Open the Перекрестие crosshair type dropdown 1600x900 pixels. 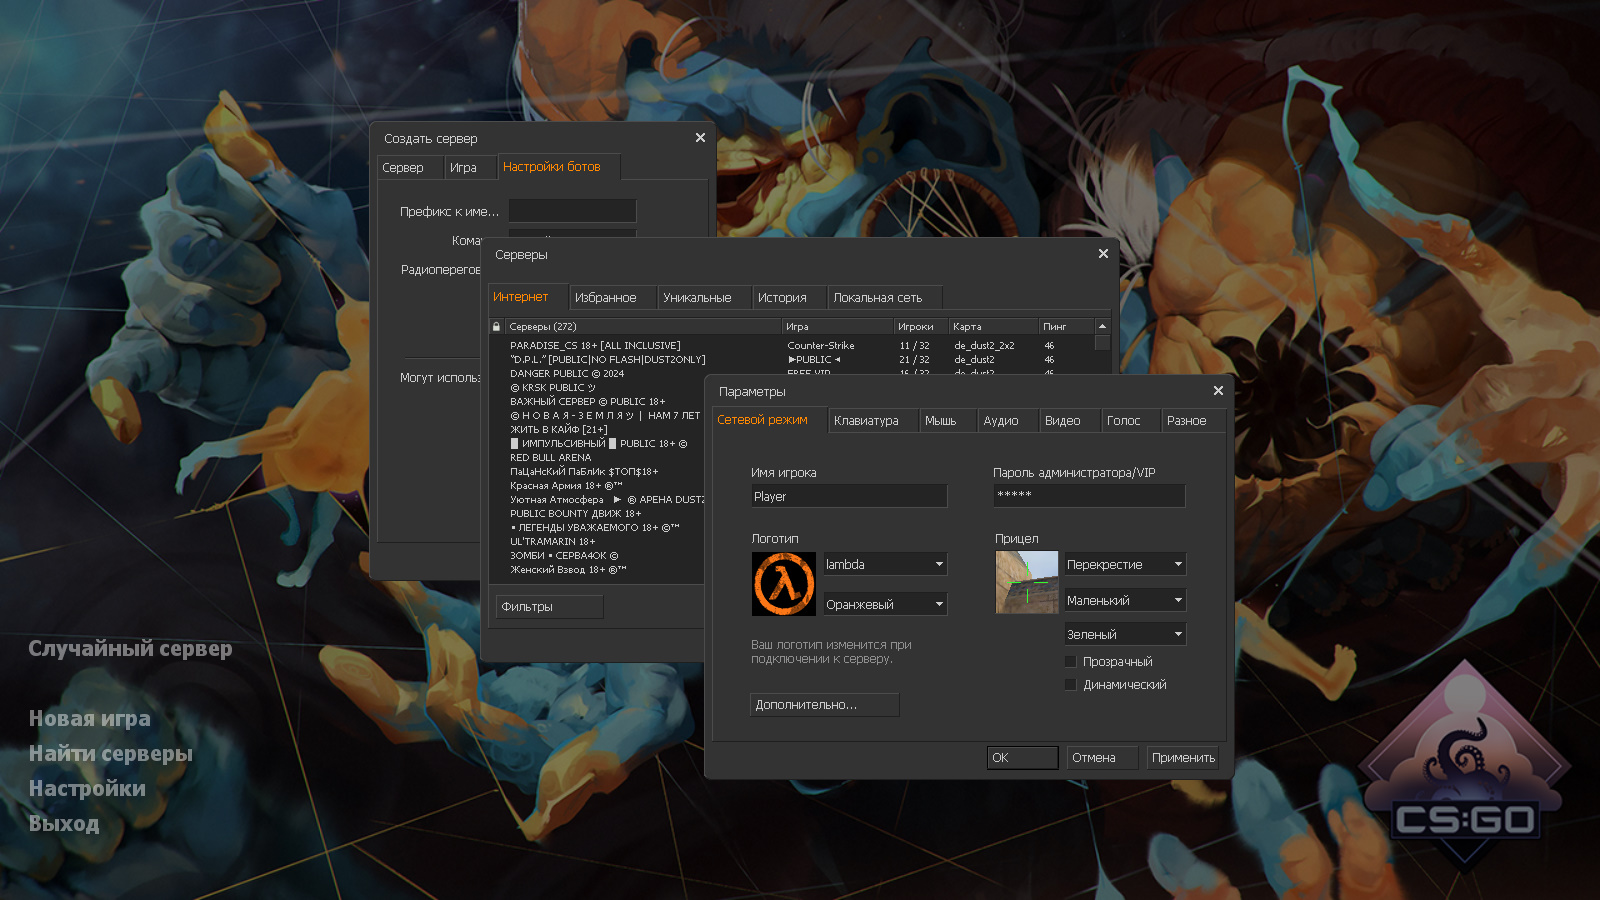(x=1124, y=565)
